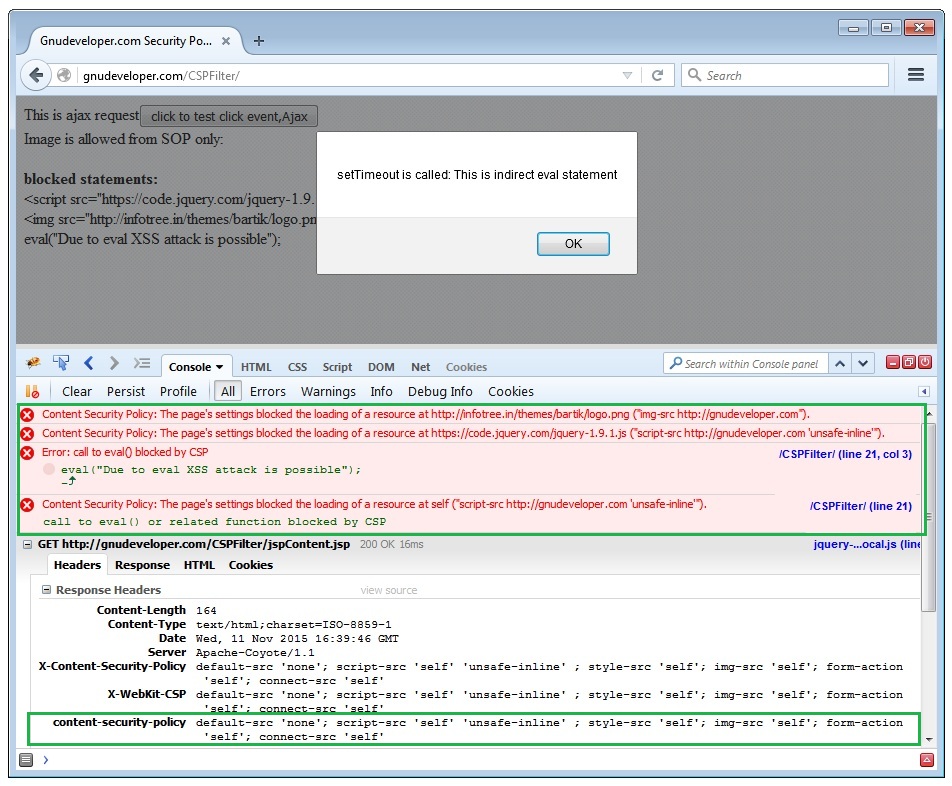The width and height of the screenshot is (952, 786).
Task: Open the Response tab of the request
Action: (x=142, y=565)
